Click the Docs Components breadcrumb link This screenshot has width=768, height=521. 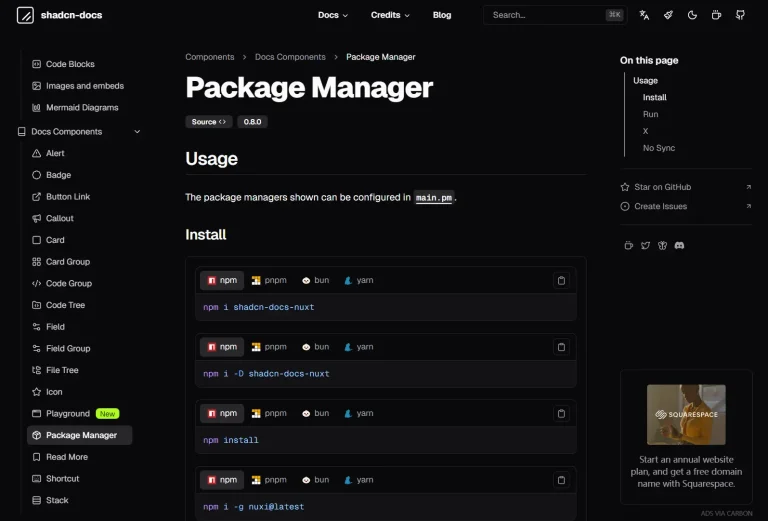[290, 57]
